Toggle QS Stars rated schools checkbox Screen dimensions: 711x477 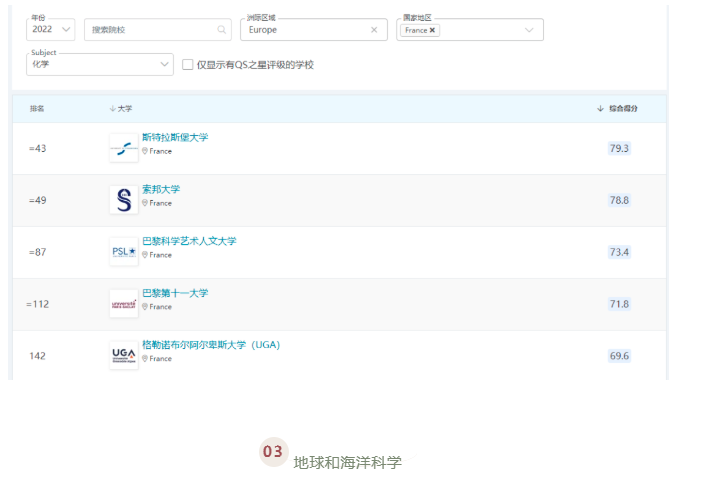pos(187,64)
